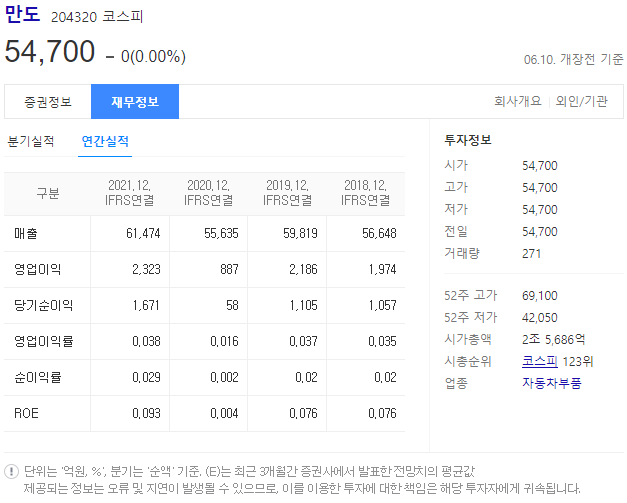
Task: Click the 순이익률 value 0.002
Action: [x=224, y=377]
